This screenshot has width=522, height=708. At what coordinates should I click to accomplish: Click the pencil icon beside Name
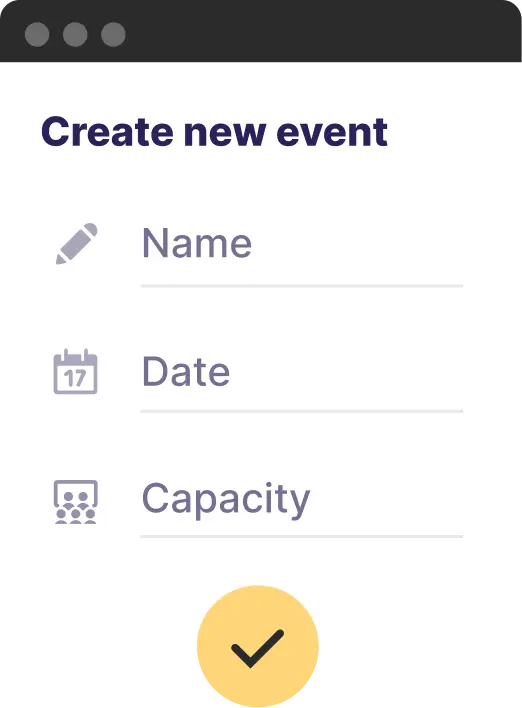(76, 243)
